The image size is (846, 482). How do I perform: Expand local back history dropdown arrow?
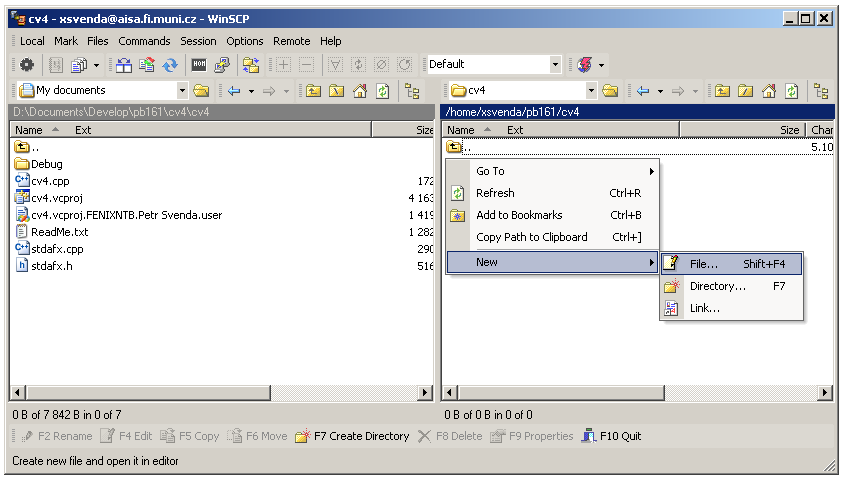click(x=251, y=91)
